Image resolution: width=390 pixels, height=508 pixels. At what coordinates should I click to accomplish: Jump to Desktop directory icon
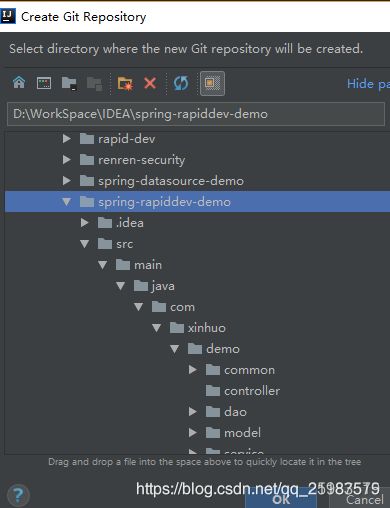[44, 83]
